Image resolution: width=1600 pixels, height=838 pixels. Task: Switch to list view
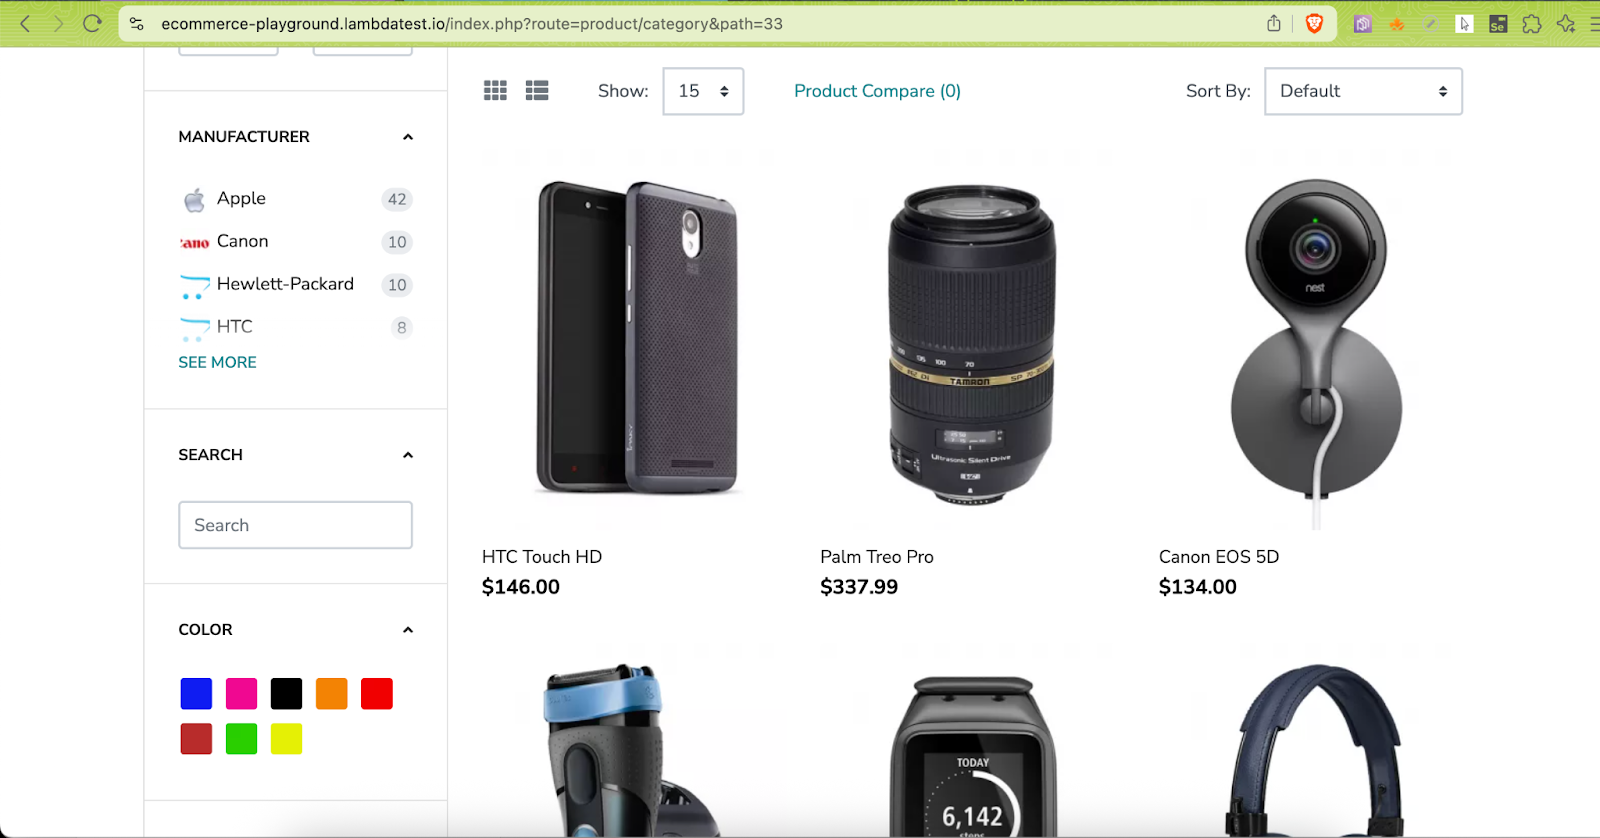[537, 91]
